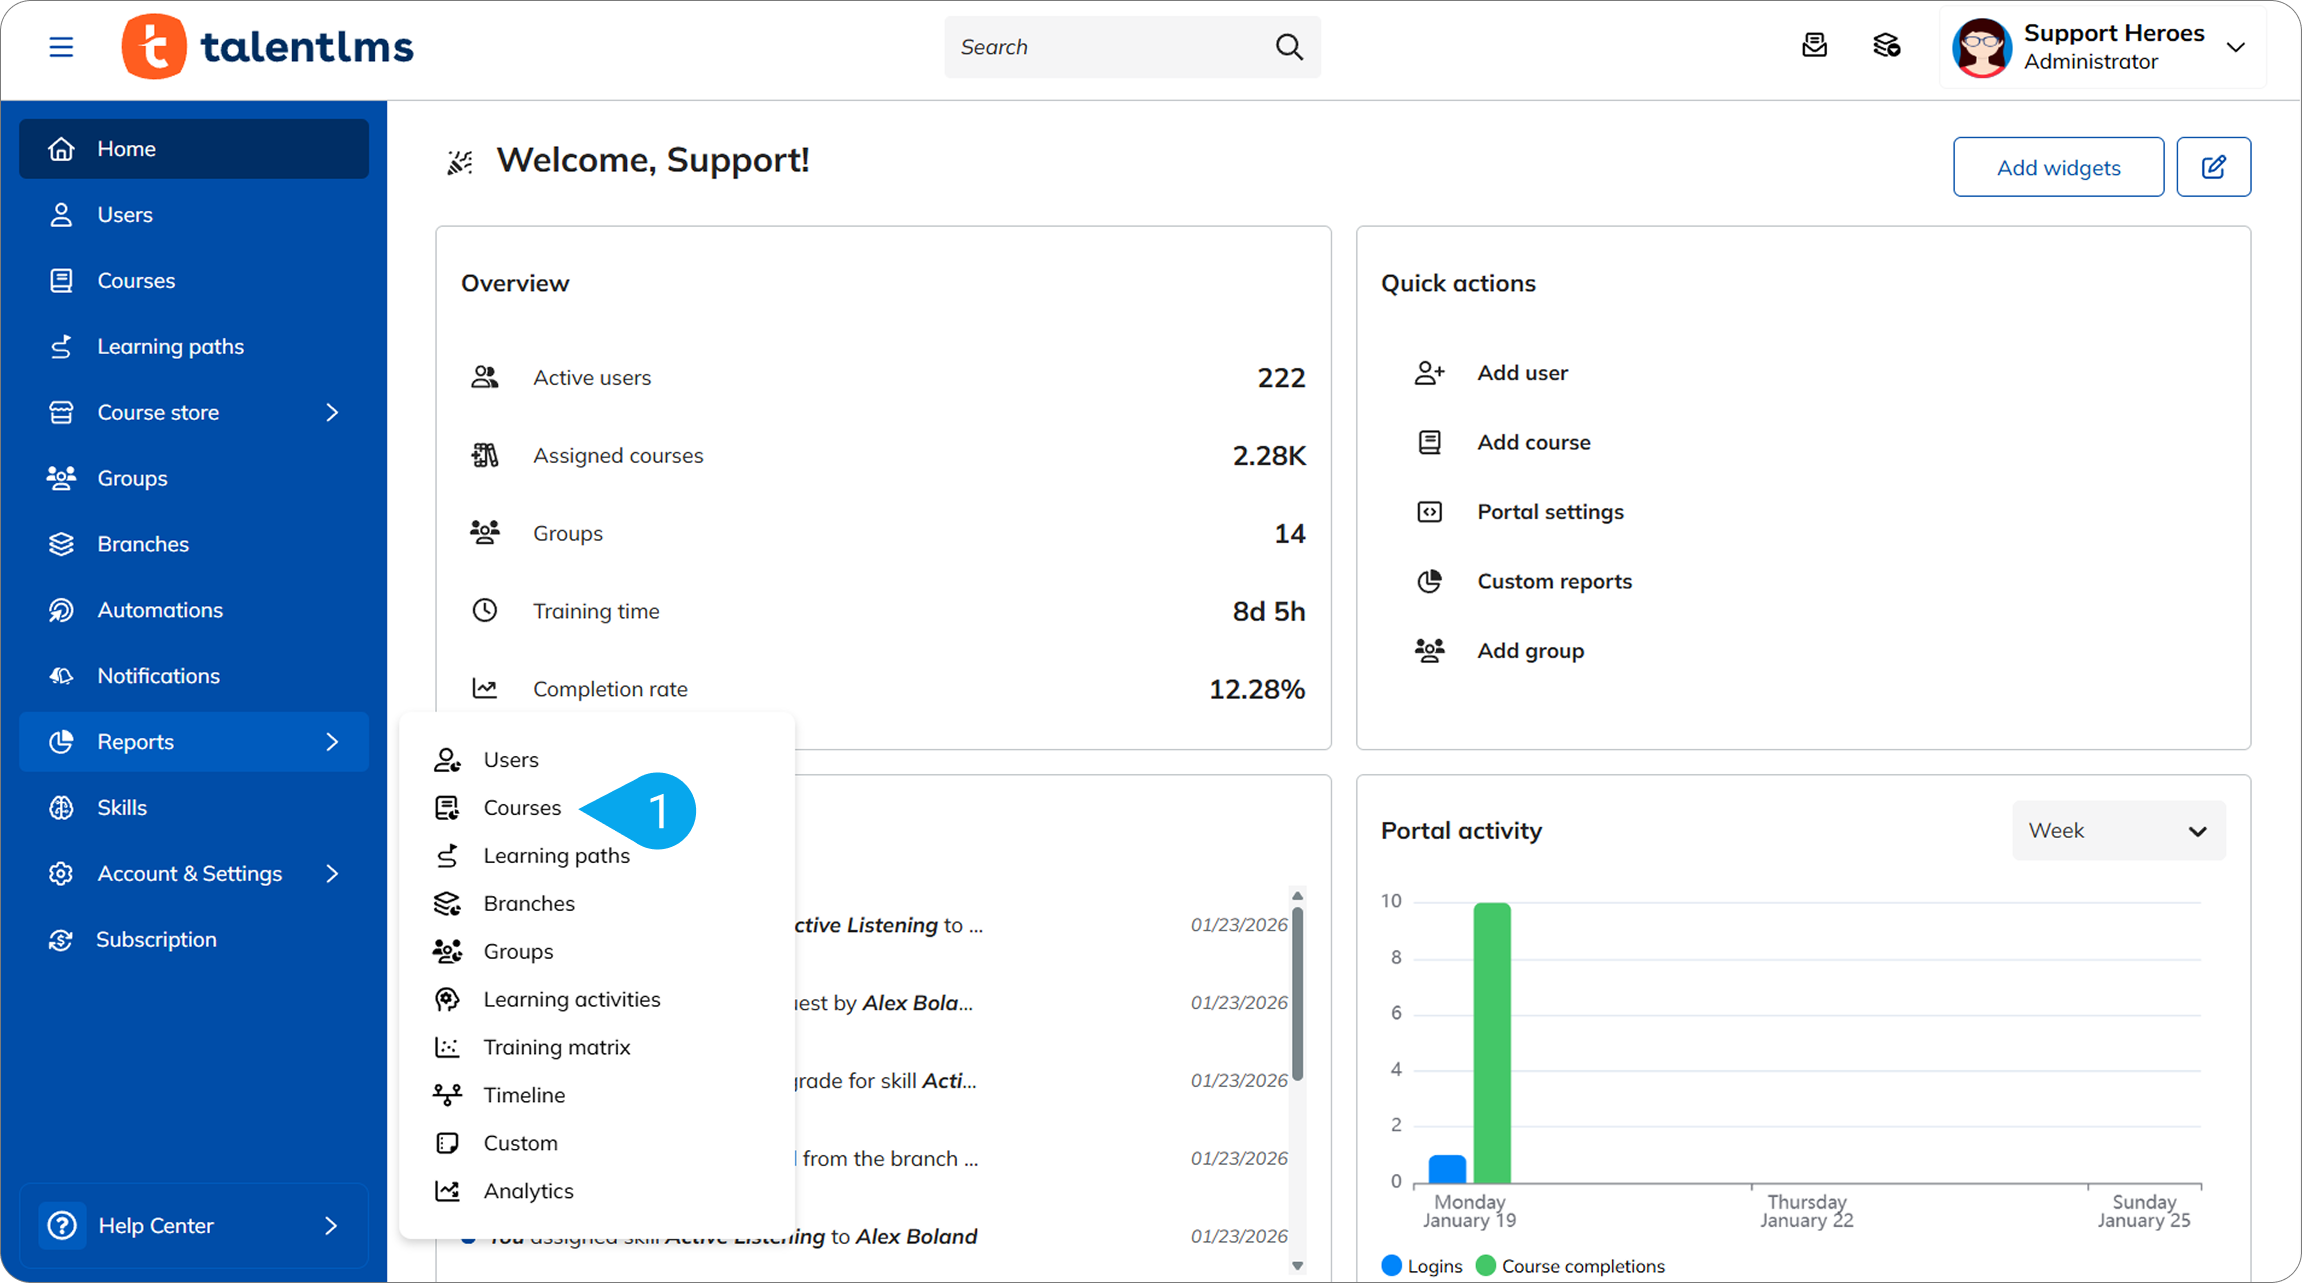This screenshot has height=1283, width=2302.
Task: Click the timeline list scrollbar thumb
Action: 1297,992
